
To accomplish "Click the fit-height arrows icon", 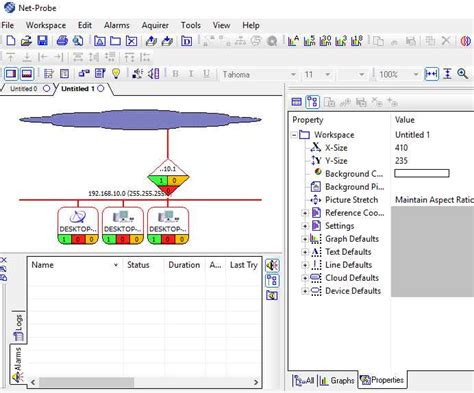I will pos(448,74).
